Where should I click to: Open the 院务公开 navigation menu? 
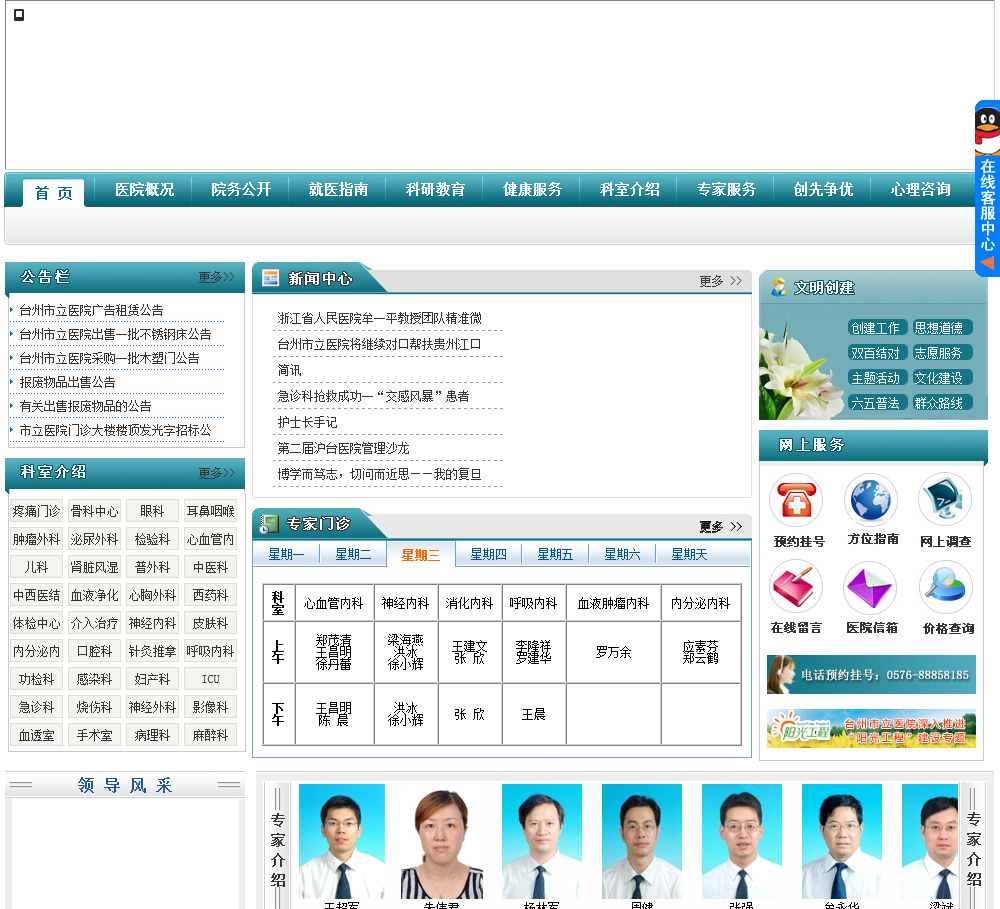pos(241,189)
